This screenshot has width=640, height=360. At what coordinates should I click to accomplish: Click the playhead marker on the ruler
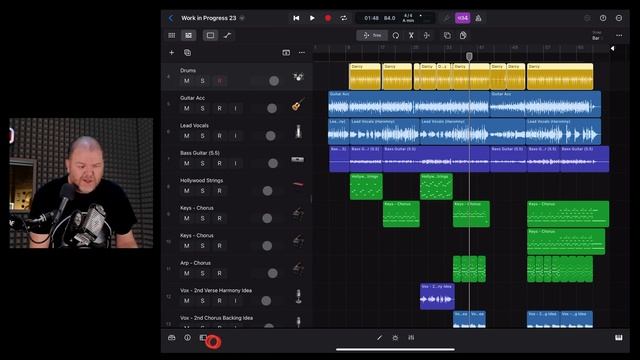tap(469, 56)
